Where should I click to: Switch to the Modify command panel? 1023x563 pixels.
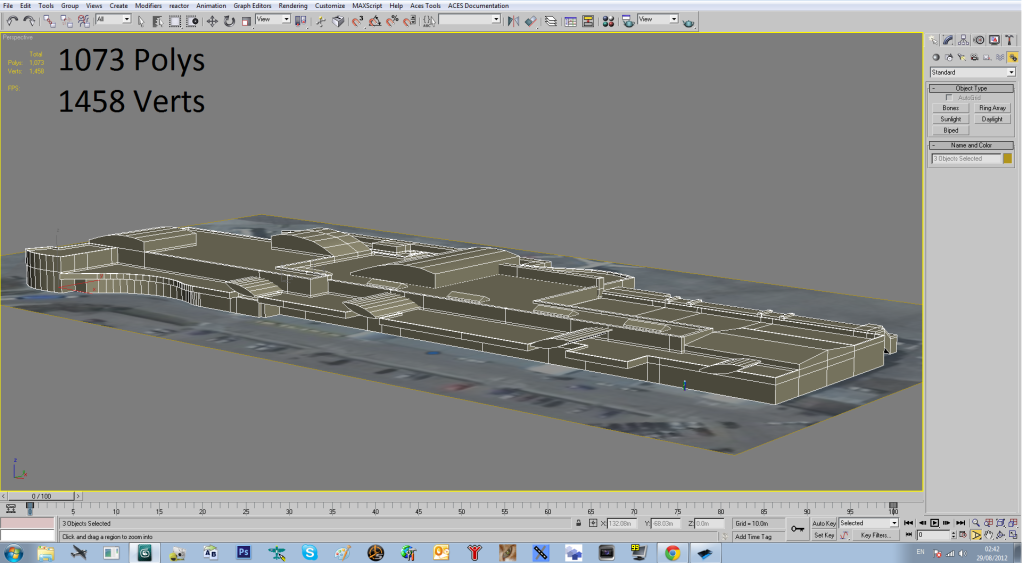(x=946, y=40)
